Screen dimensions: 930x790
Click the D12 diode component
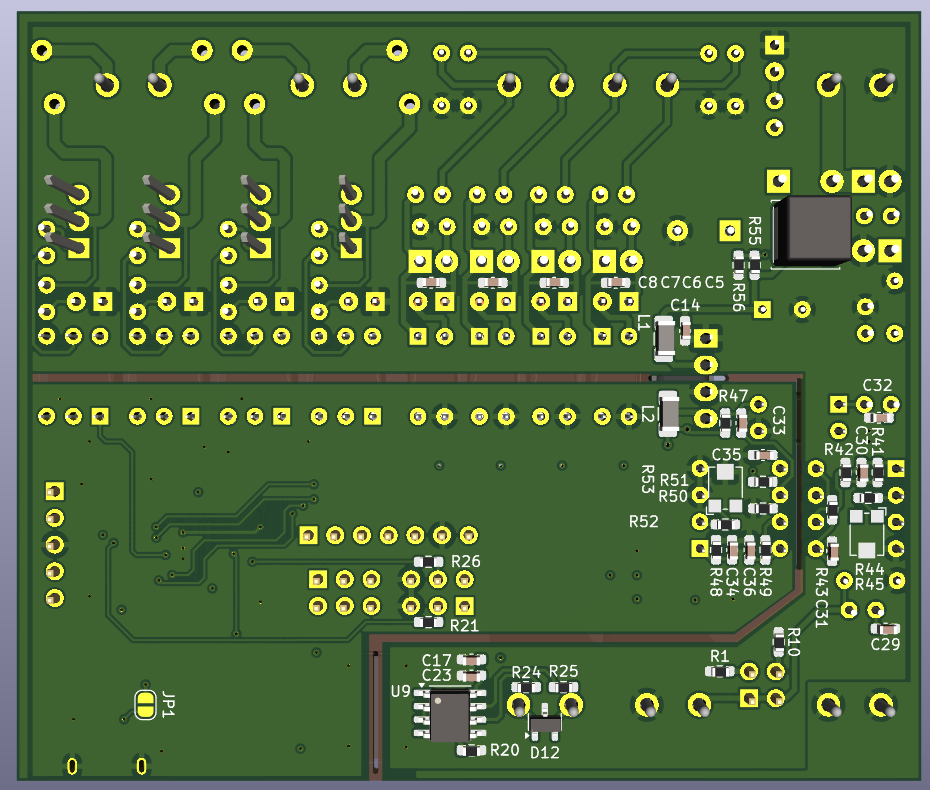click(545, 722)
